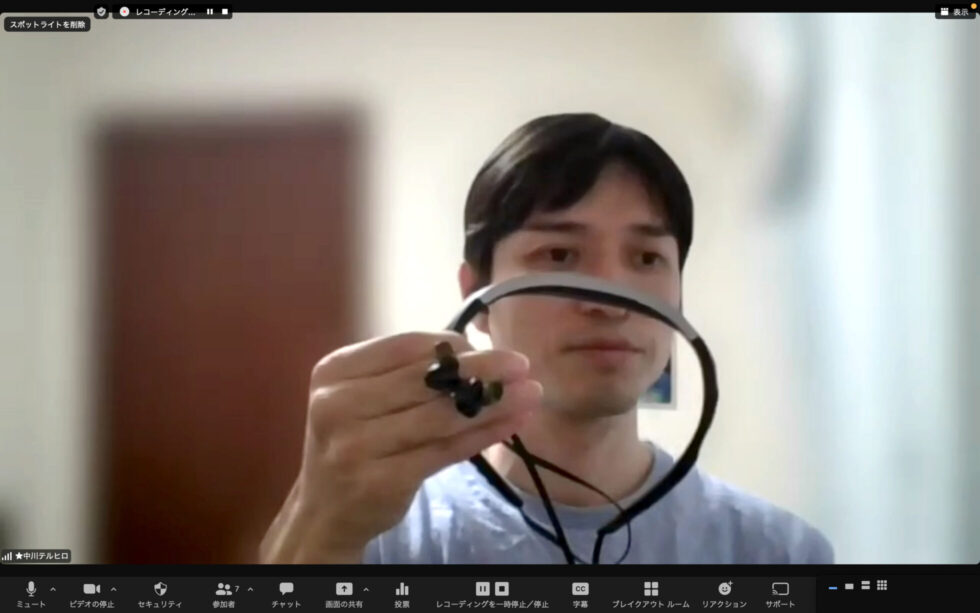Enable 字幕 closed captions
The image size is (980, 613).
(580, 589)
